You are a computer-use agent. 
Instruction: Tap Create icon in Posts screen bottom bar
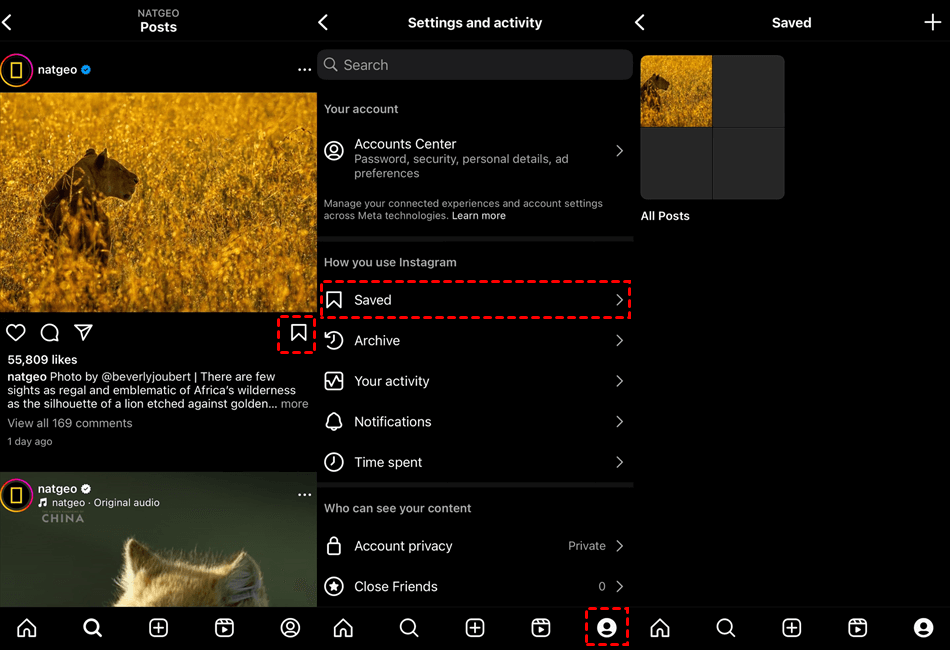coord(159,628)
